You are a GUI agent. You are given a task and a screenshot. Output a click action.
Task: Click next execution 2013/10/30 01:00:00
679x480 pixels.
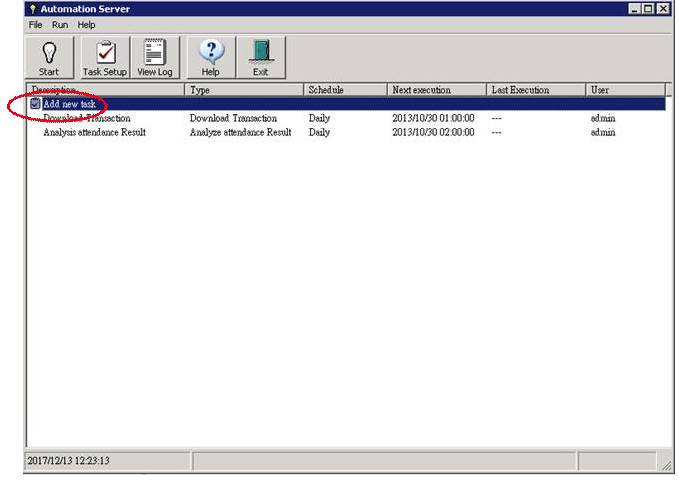tap(433, 118)
